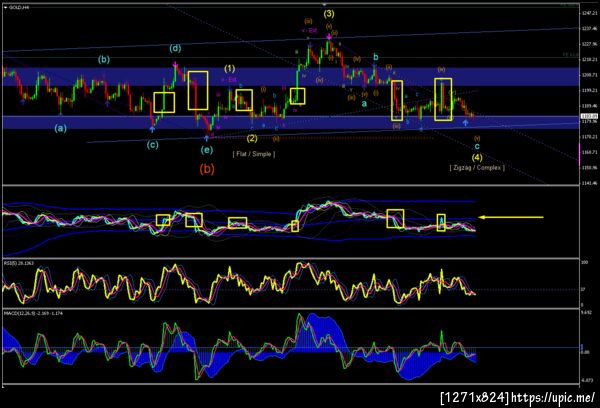Select the large orange (b) label

tap(207, 169)
